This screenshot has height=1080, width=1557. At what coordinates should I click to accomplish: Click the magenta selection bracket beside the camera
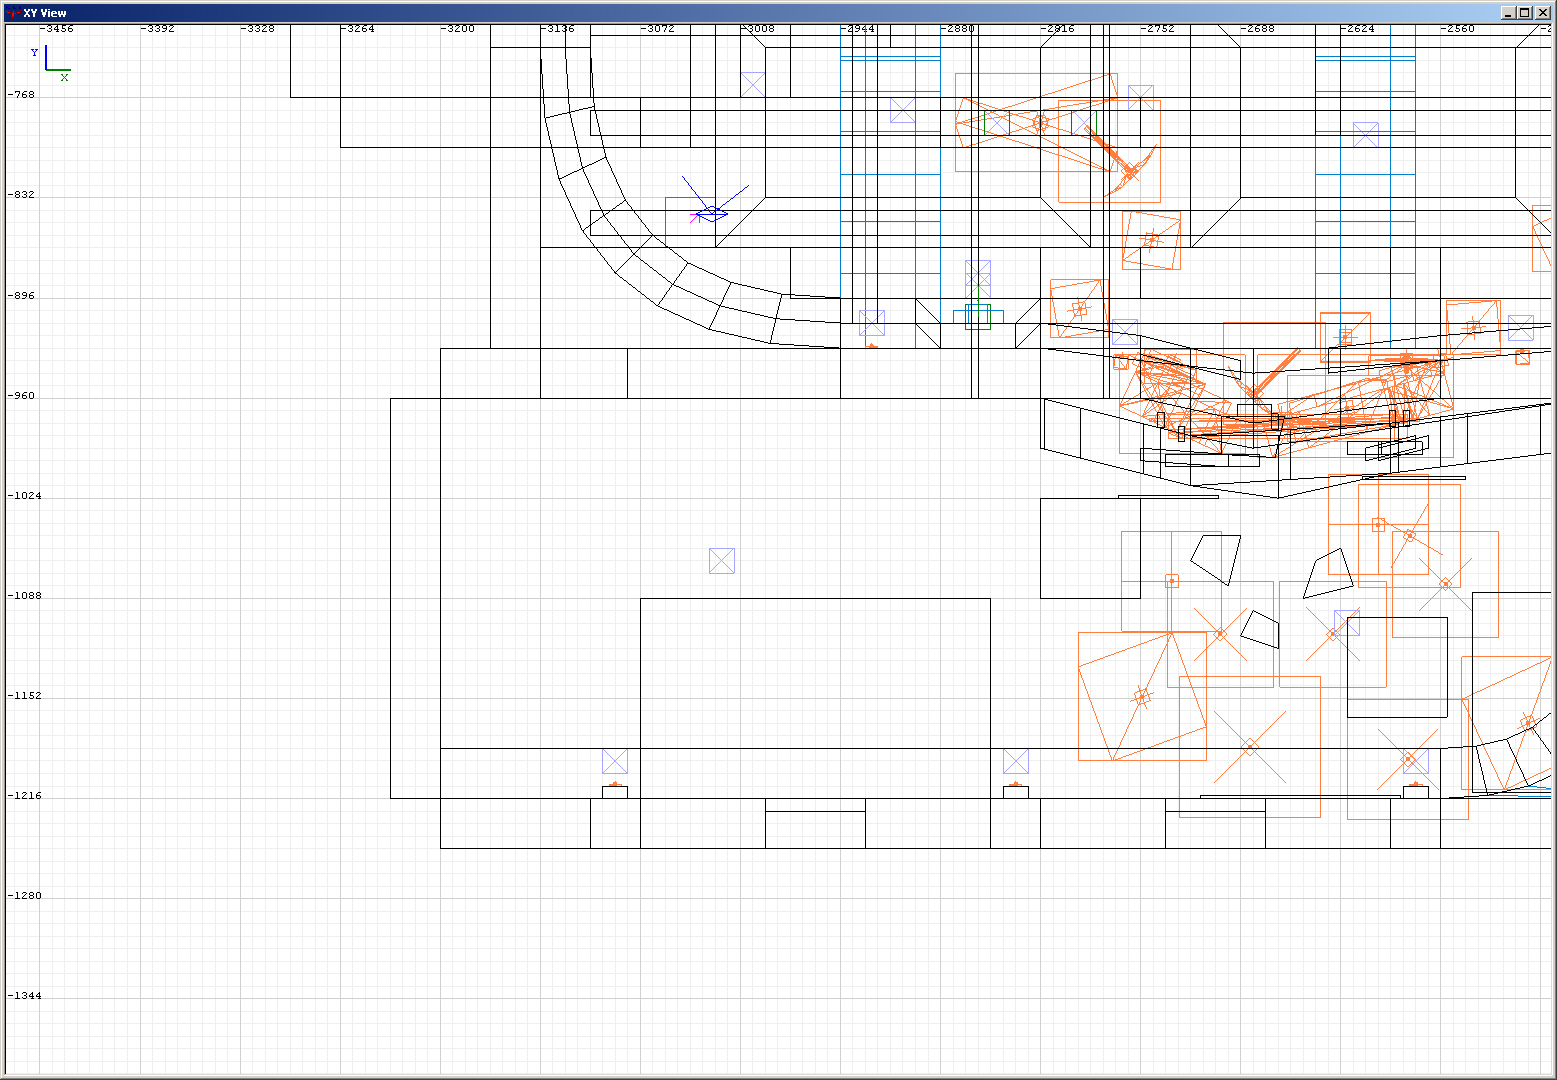tap(694, 216)
